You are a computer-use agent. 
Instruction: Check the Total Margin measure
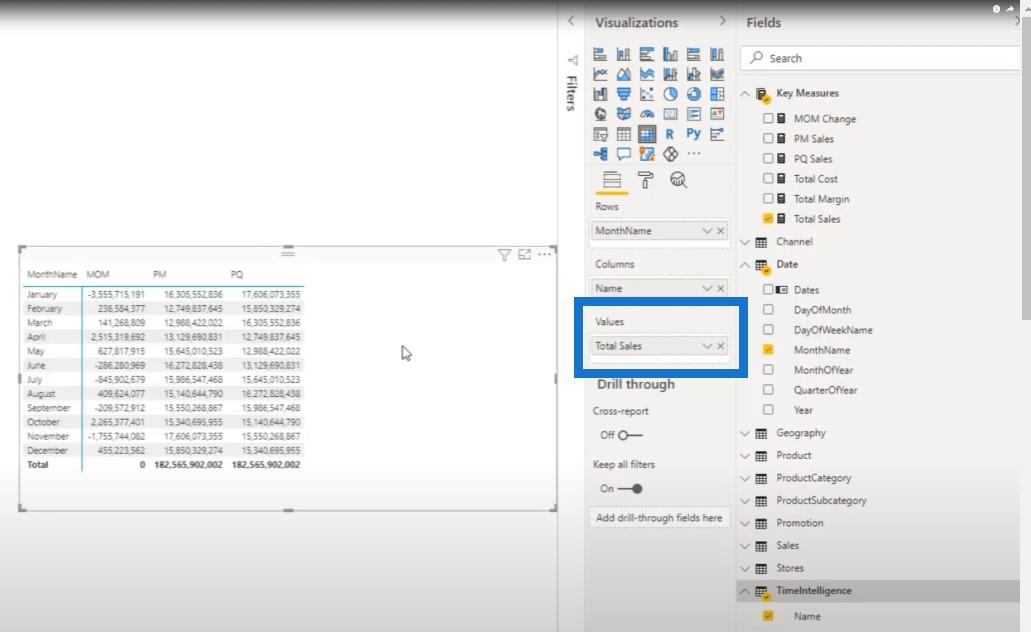[768, 199]
